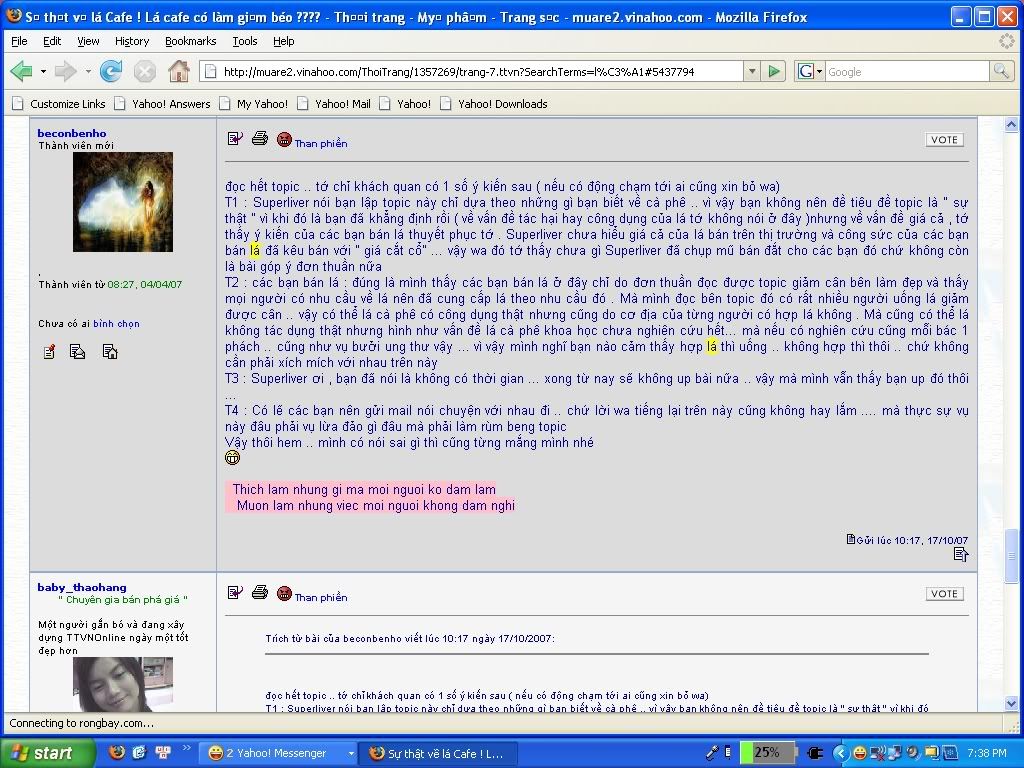The height and width of the screenshot is (768, 1024).
Task: Click the angry face complaint icon in baby_thaohang's post
Action: click(x=284, y=593)
